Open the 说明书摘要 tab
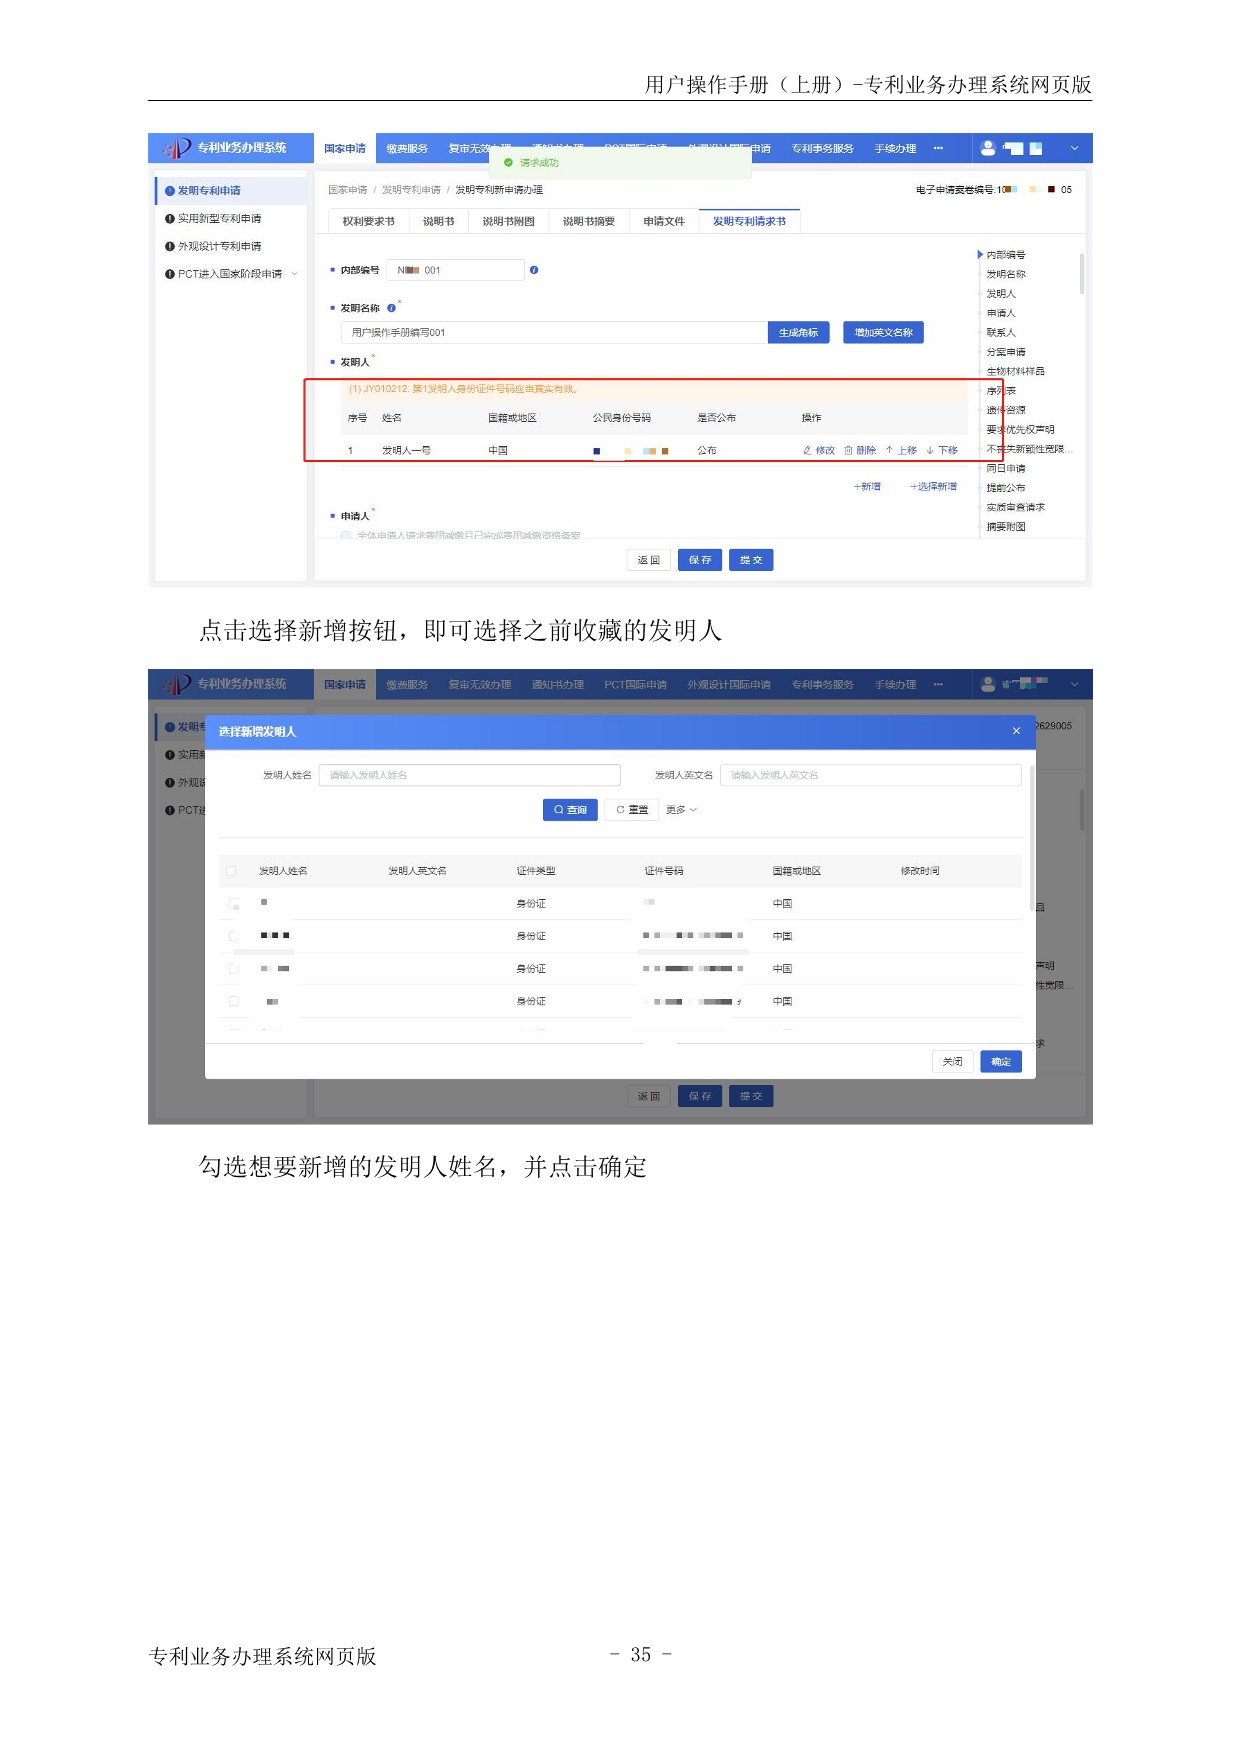This screenshot has width=1240, height=1754. 588,221
